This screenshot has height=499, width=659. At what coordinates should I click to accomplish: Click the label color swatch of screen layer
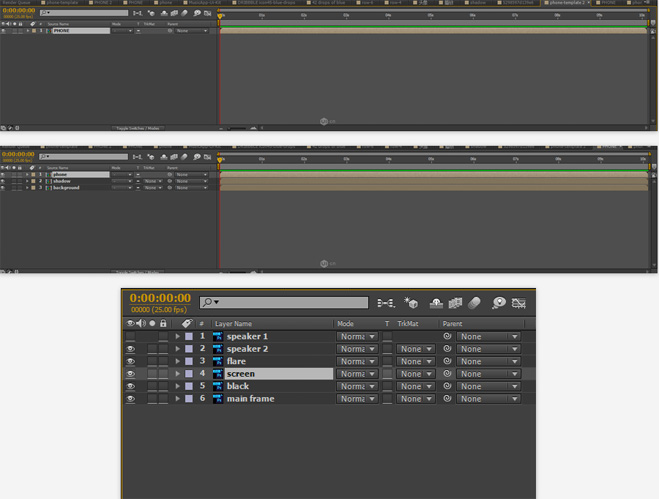[x=188, y=374]
